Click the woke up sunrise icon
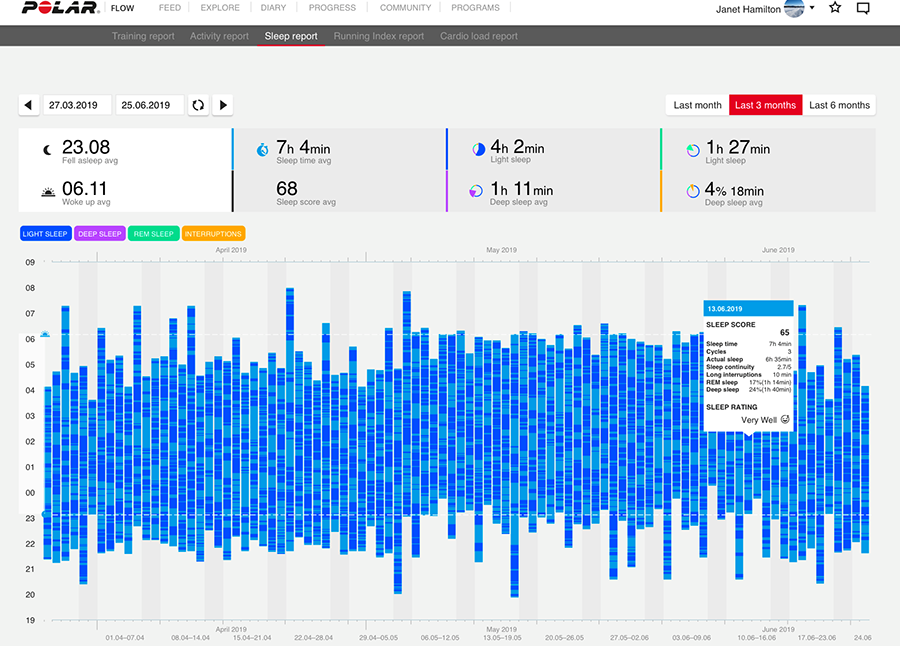 (48, 192)
